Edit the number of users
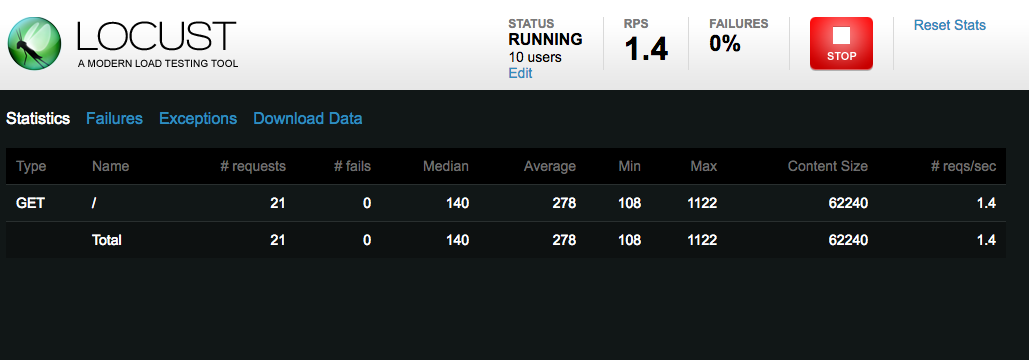Screen dimensions: 1029x360 [520, 73]
